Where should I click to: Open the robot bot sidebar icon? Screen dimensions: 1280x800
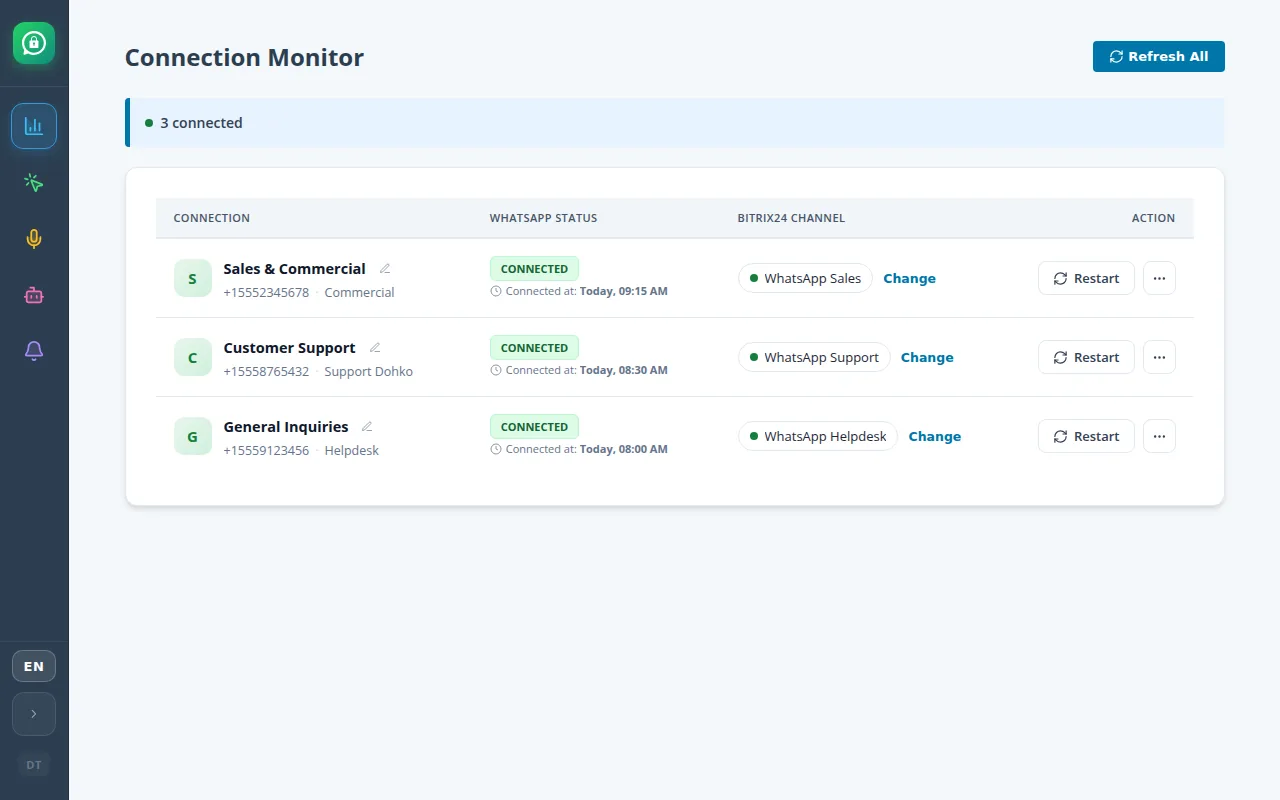click(x=34, y=294)
